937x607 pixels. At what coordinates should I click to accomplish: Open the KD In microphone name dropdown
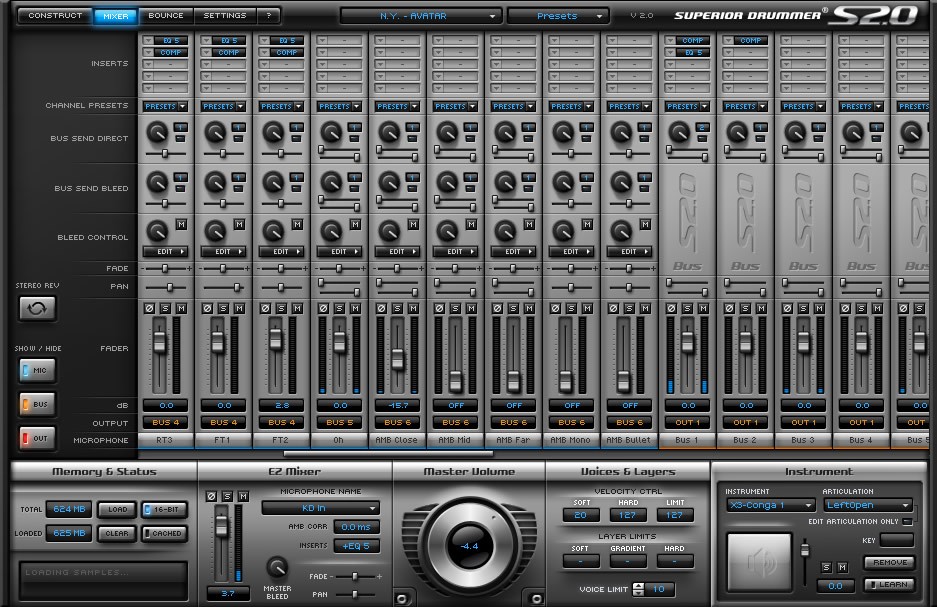click(x=320, y=508)
